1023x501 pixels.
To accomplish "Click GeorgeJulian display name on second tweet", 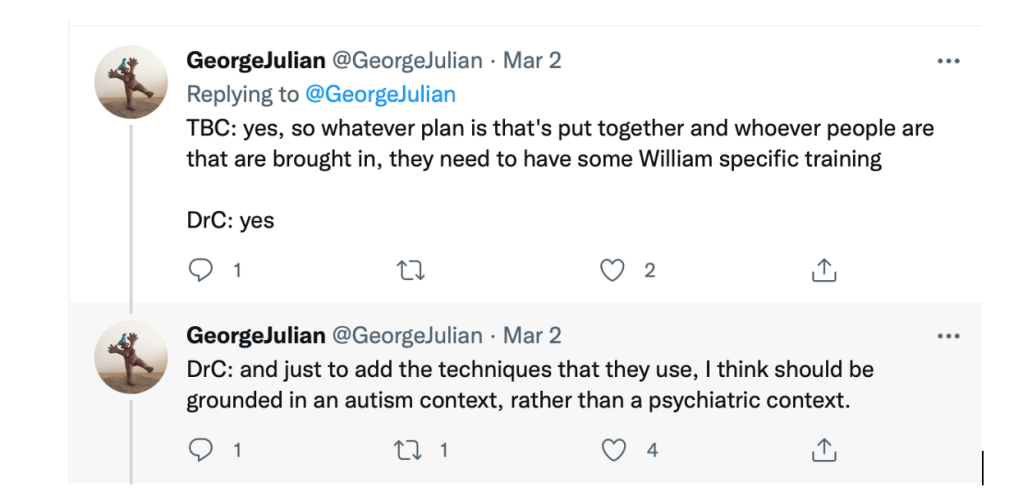I will click(x=256, y=335).
